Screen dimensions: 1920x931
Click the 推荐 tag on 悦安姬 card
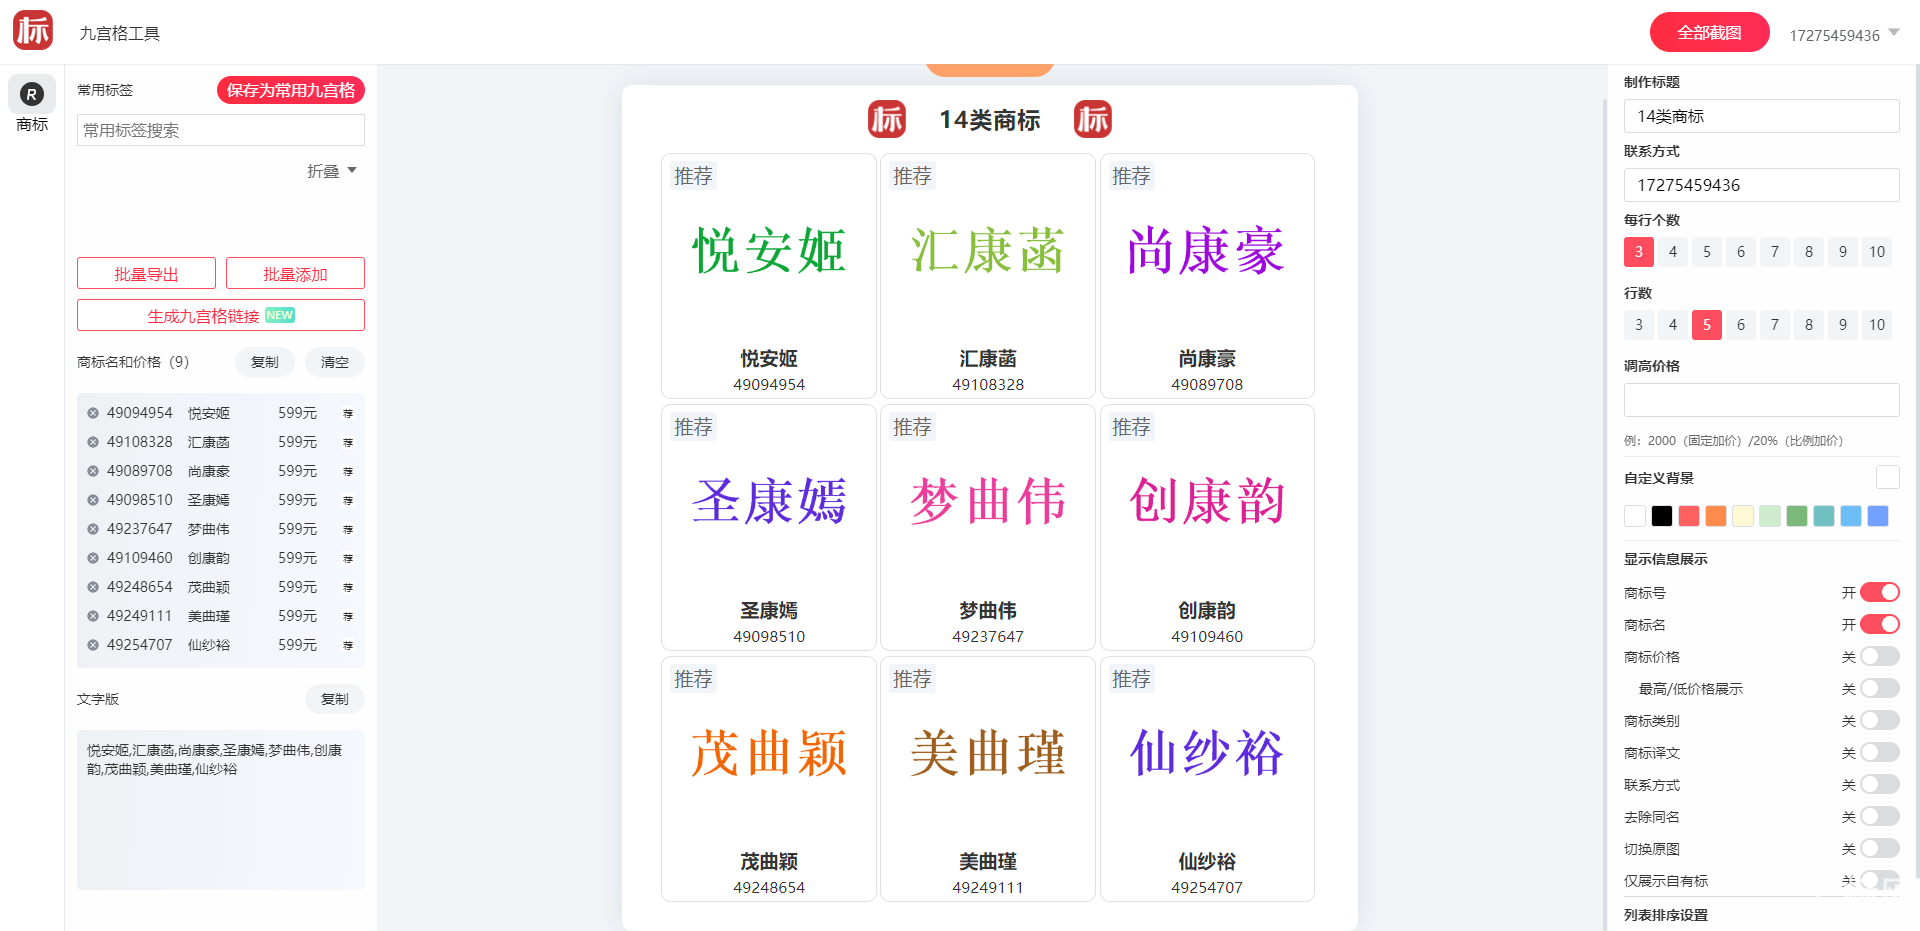(693, 176)
